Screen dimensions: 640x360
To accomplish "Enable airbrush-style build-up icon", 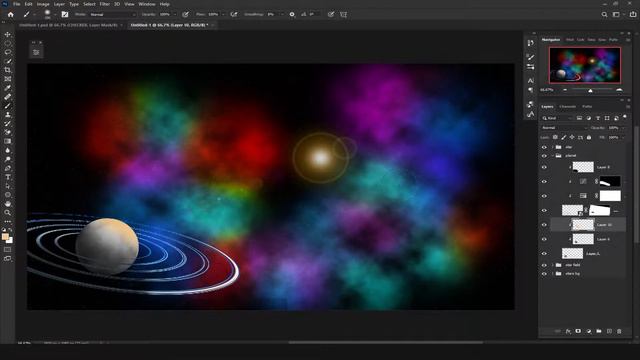I will point(234,14).
